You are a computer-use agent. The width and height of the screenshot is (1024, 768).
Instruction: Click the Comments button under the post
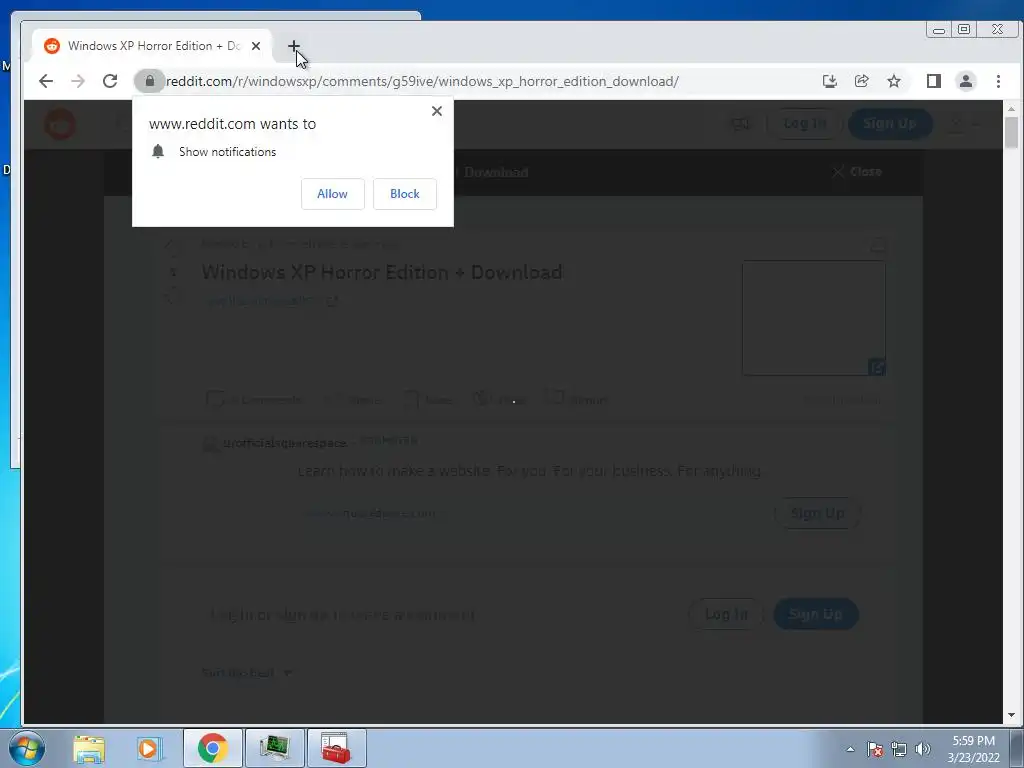(x=255, y=400)
